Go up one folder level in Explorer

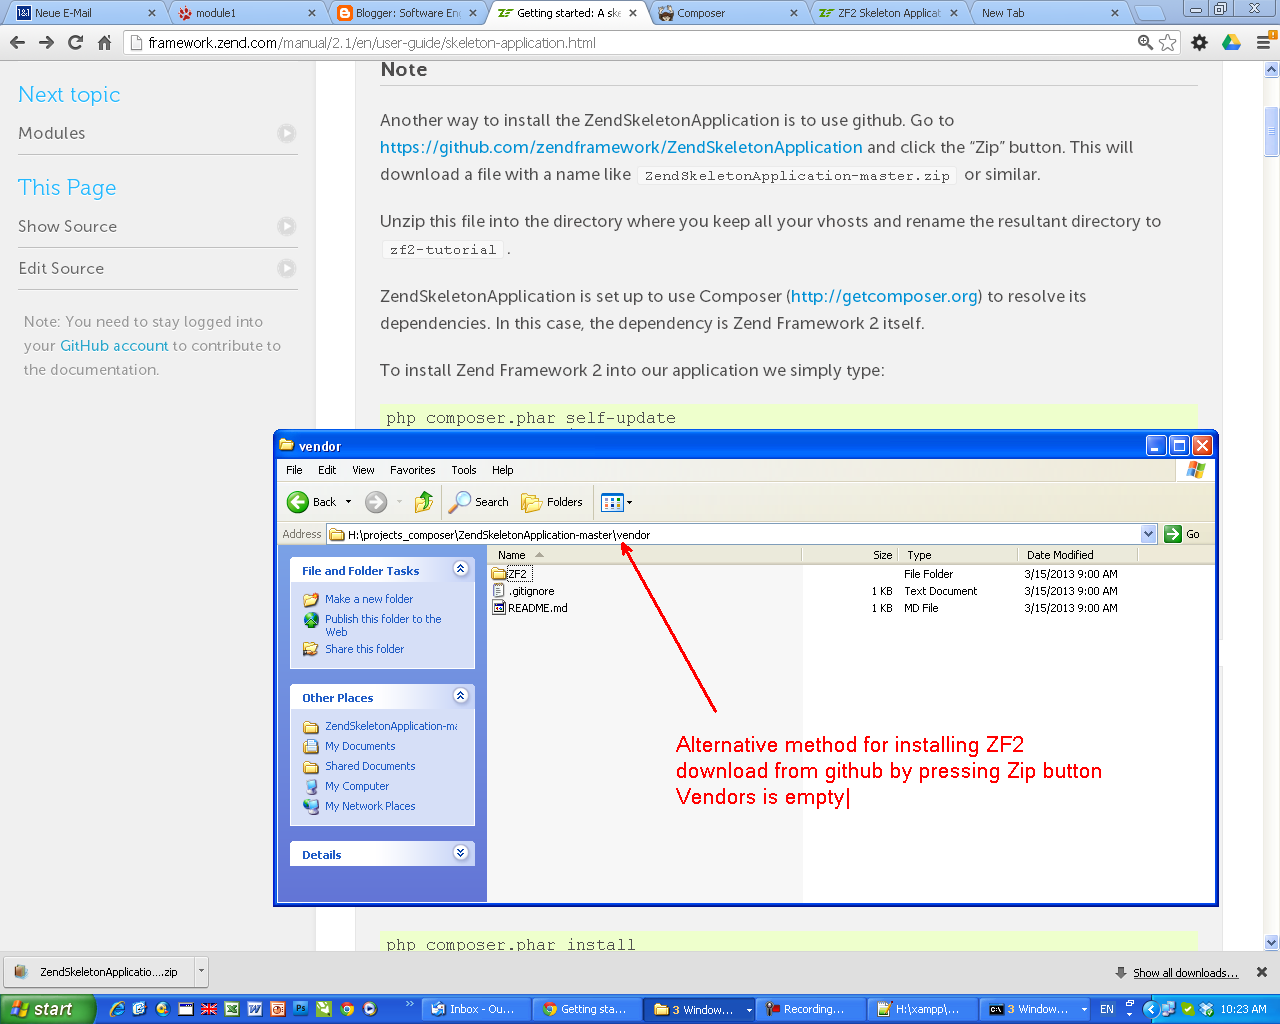click(424, 502)
